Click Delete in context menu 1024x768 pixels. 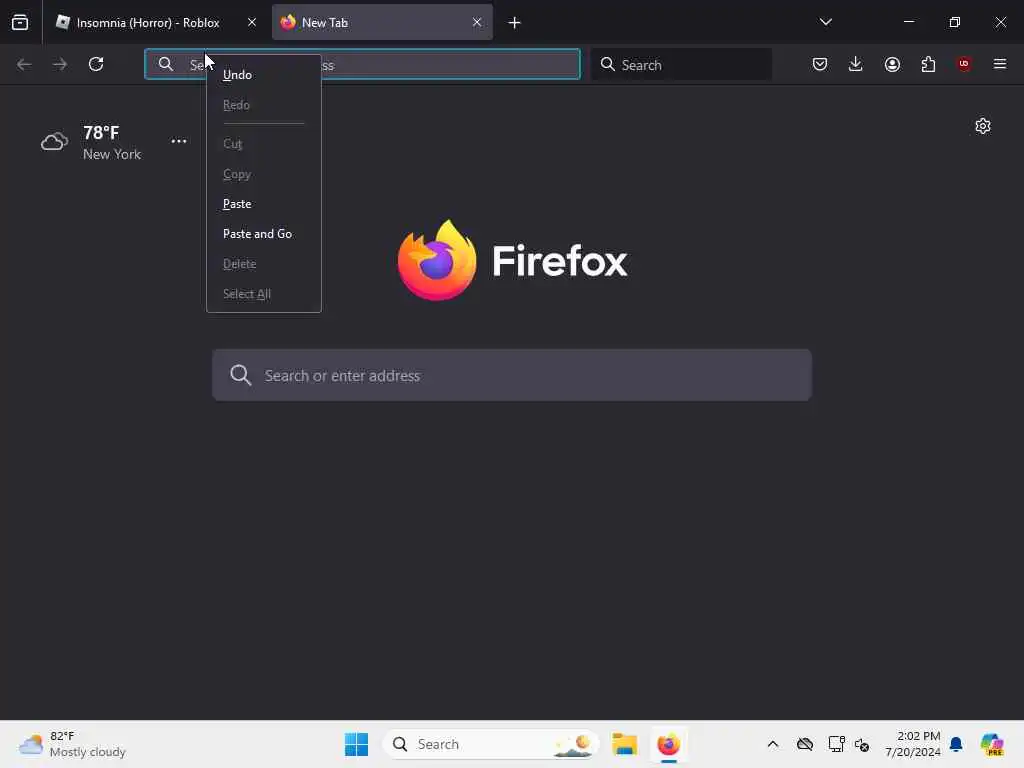[x=264, y=264]
